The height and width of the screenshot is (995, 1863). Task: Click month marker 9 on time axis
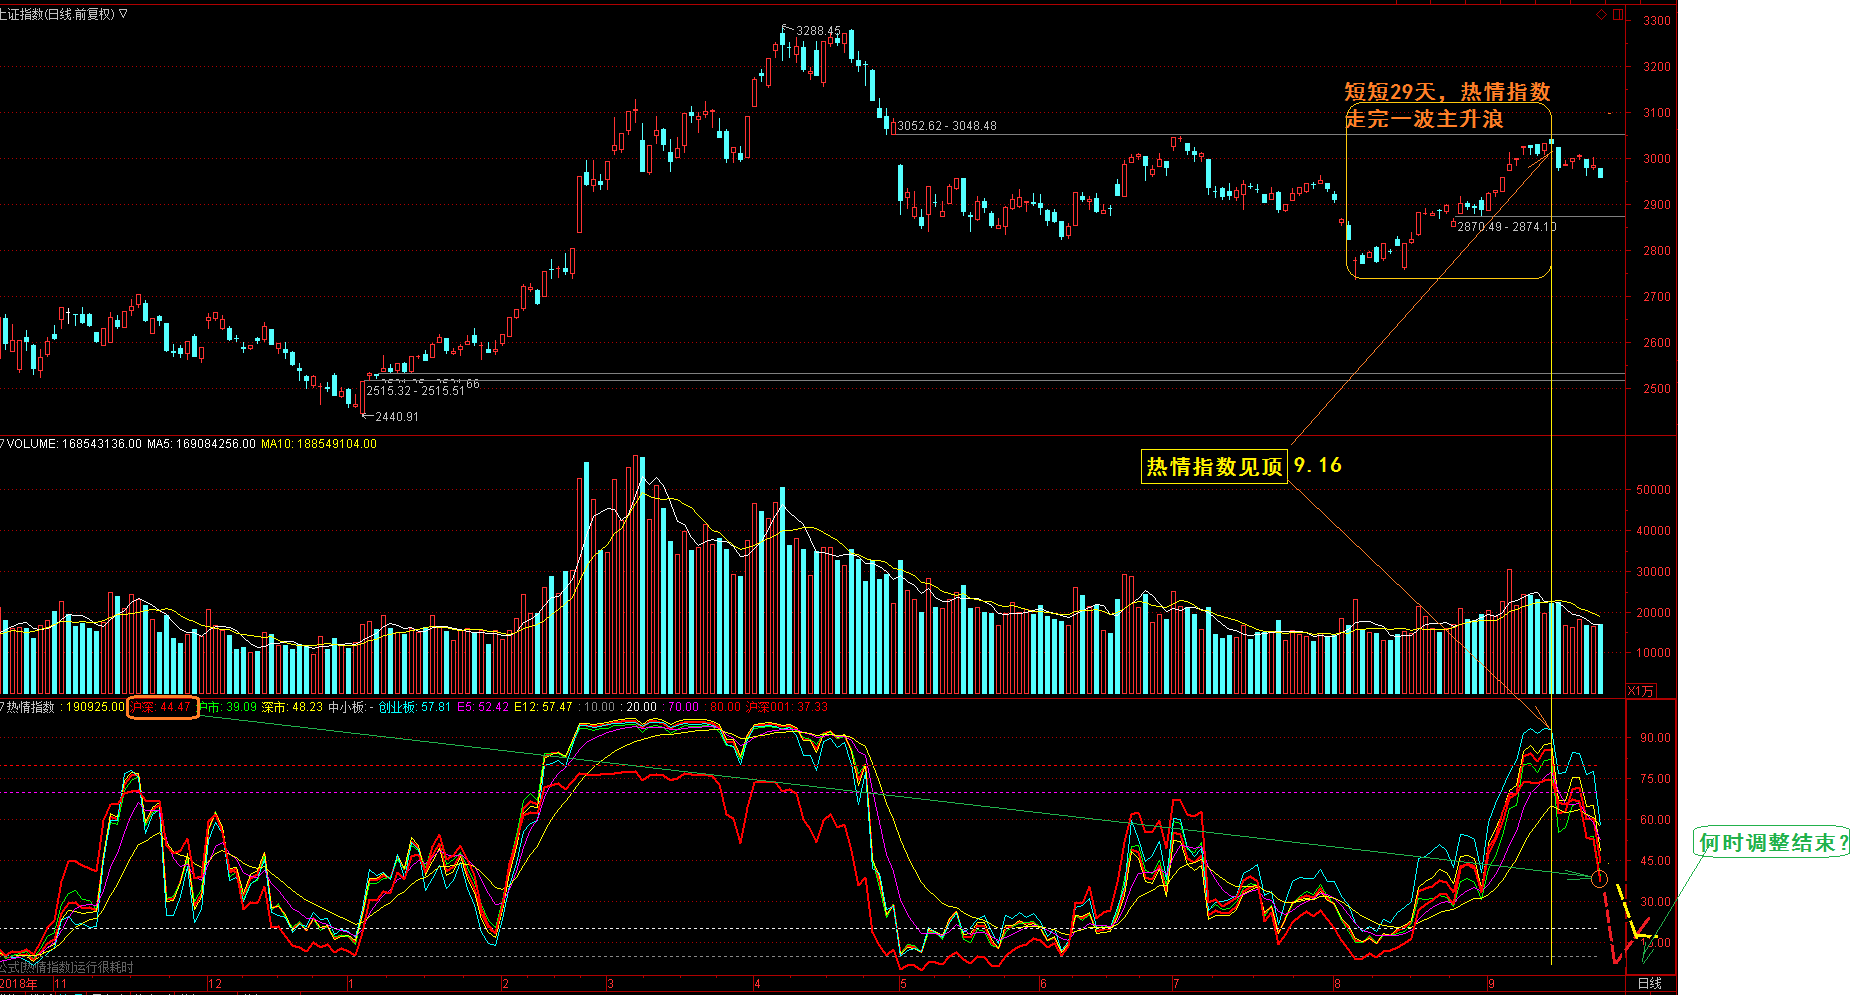[x=1491, y=984]
